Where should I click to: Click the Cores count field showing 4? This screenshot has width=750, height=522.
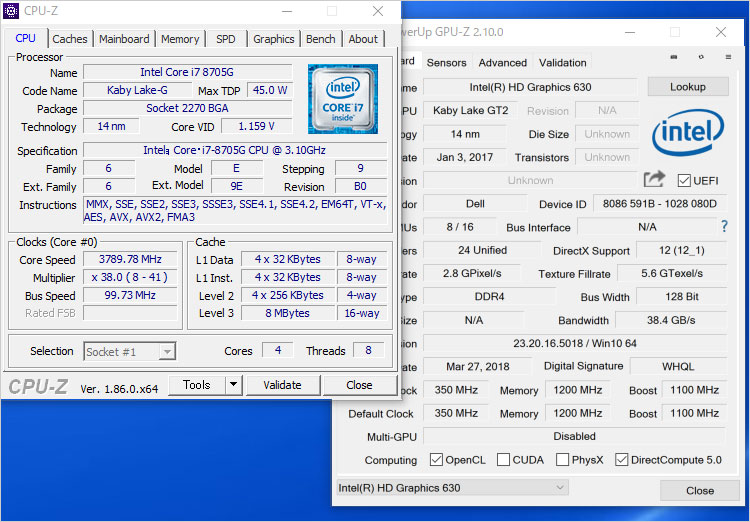pyautogui.click(x=278, y=350)
